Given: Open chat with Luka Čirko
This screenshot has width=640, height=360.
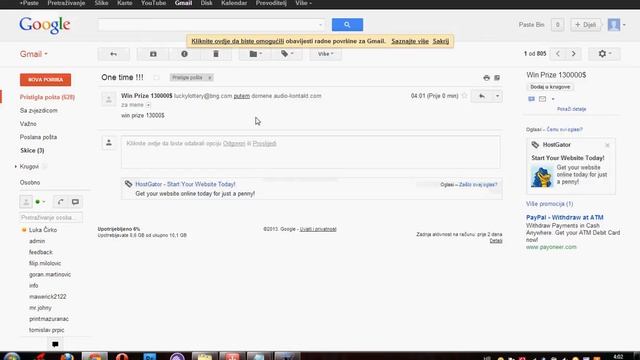Looking at the screenshot, I should click(x=43, y=230).
